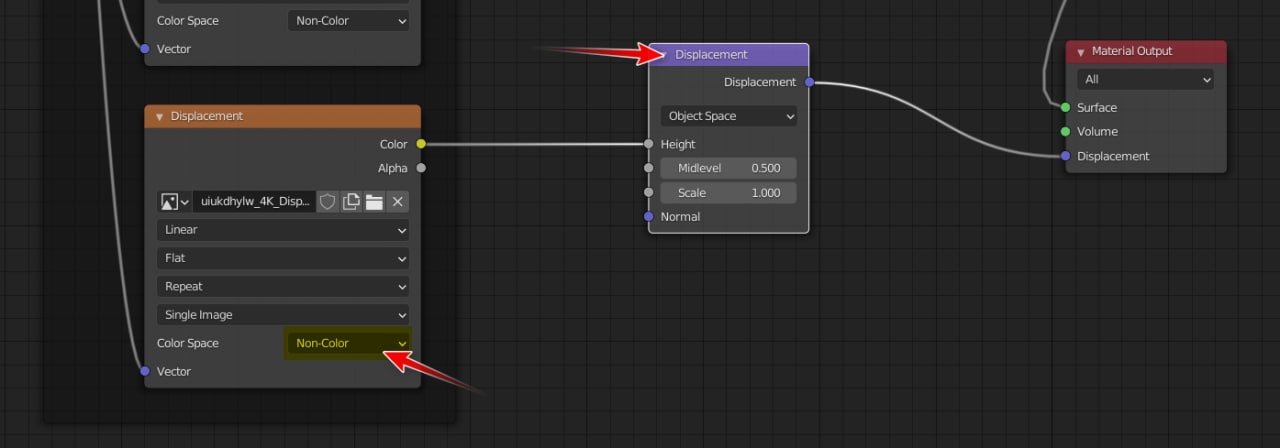Unlink image with the X icon
This screenshot has width=1280, height=448.
397,201
